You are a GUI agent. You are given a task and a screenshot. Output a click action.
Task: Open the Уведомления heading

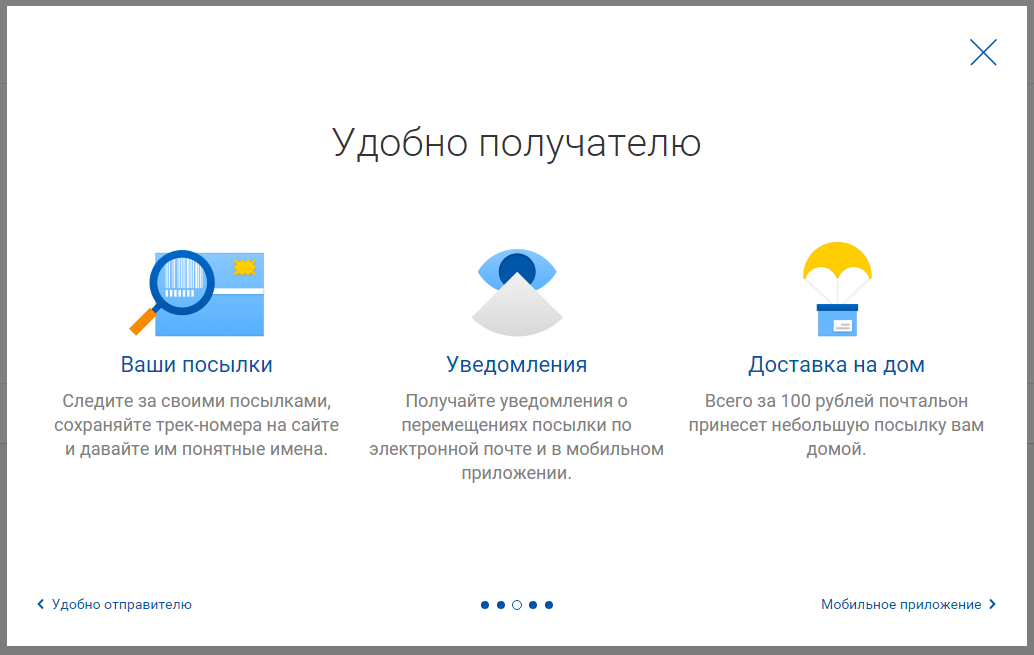(x=516, y=364)
